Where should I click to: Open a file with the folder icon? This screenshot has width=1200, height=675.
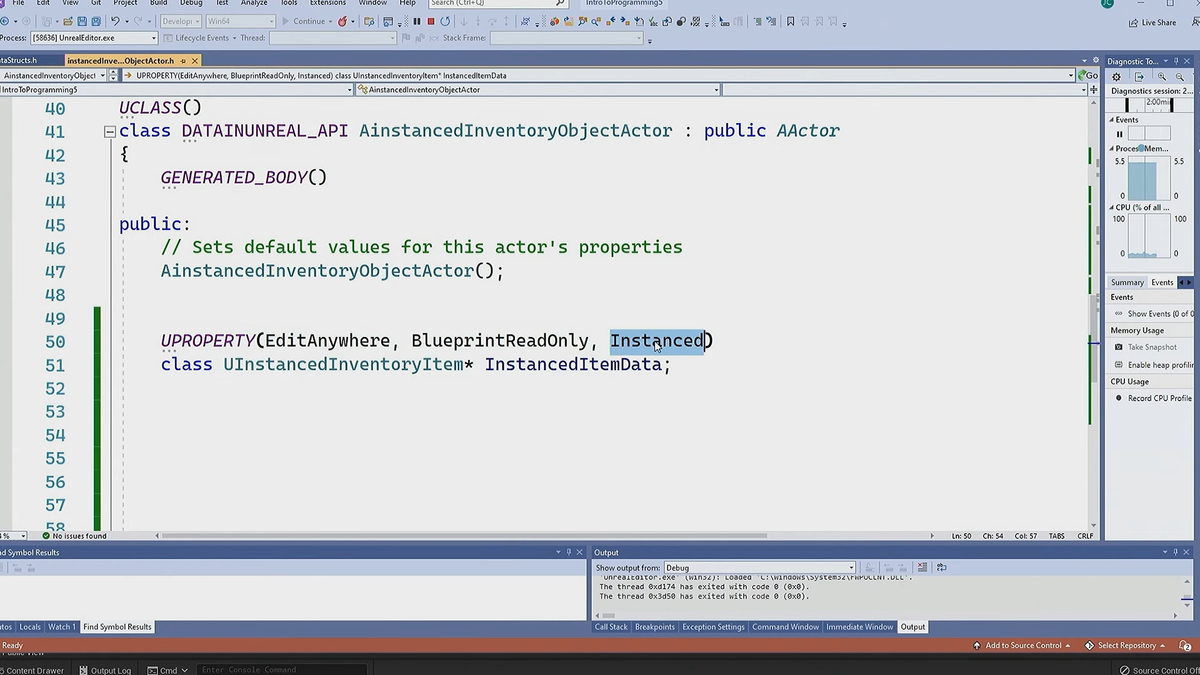point(67,21)
